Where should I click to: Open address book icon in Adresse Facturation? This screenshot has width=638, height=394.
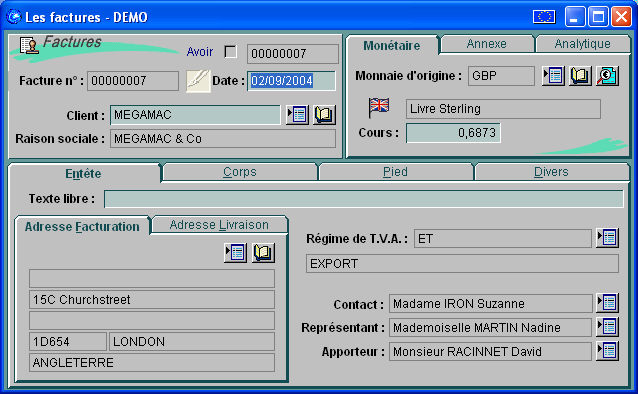263,253
